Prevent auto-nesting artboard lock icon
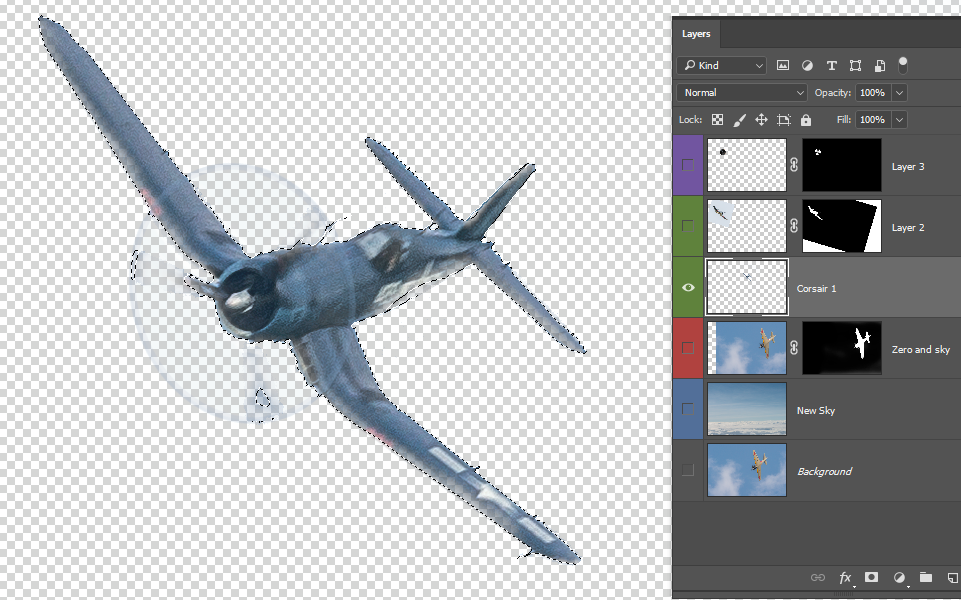Image resolution: width=961 pixels, height=600 pixels. click(x=783, y=120)
